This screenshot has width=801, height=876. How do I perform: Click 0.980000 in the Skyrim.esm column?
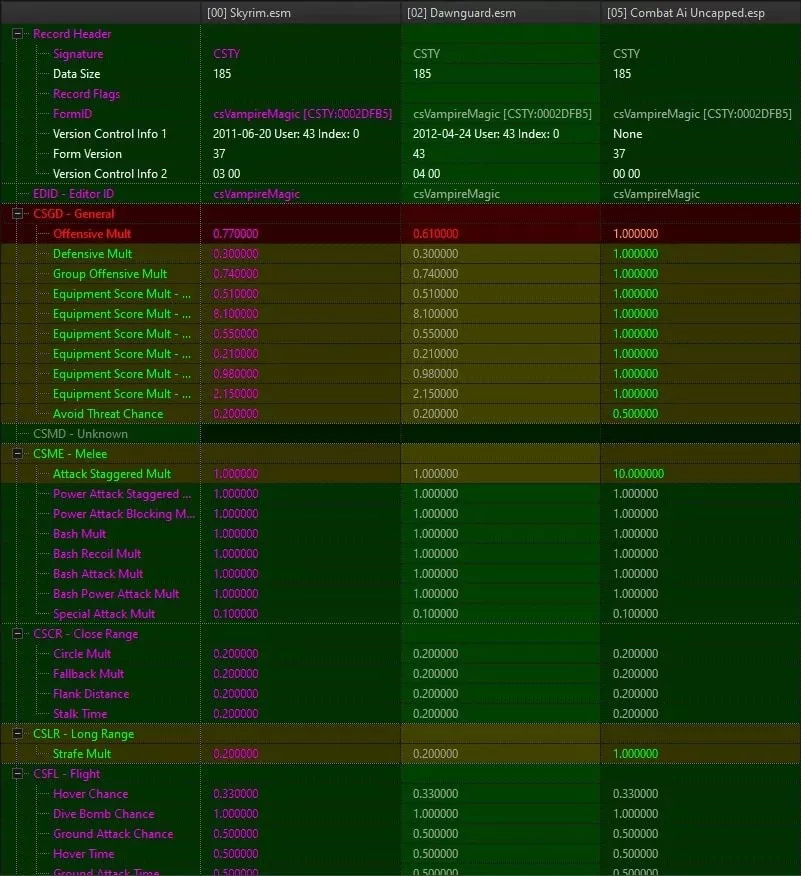[x=235, y=374]
